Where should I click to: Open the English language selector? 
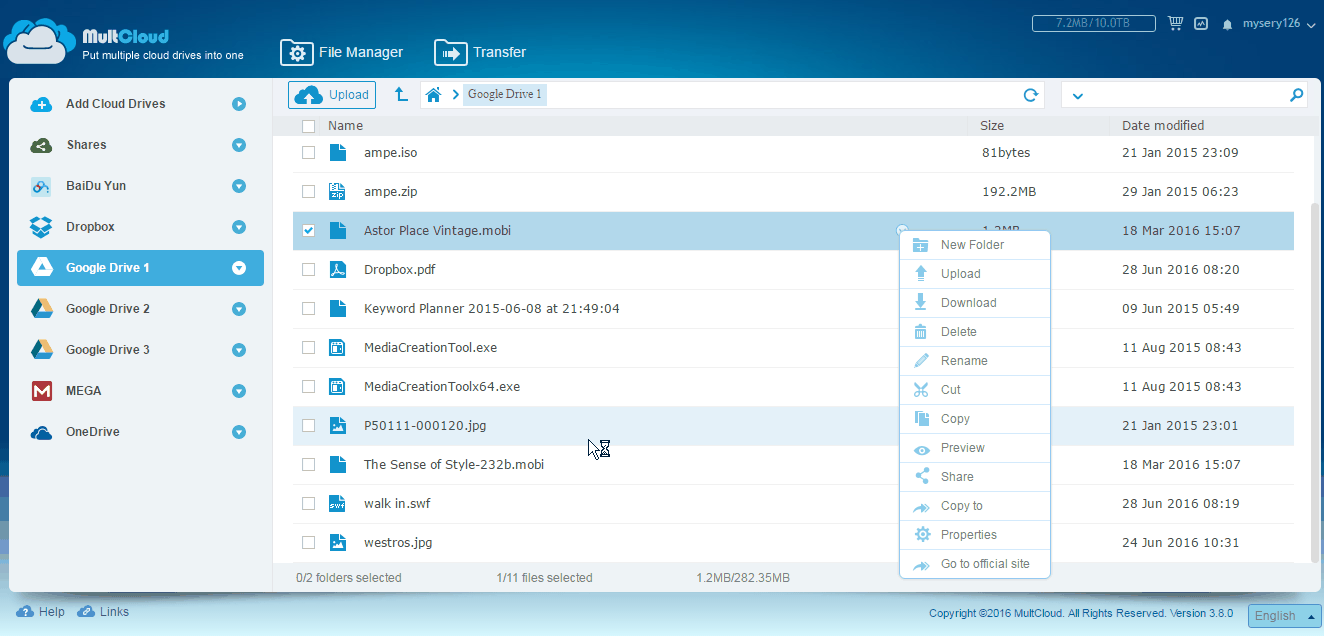pyautogui.click(x=1283, y=616)
